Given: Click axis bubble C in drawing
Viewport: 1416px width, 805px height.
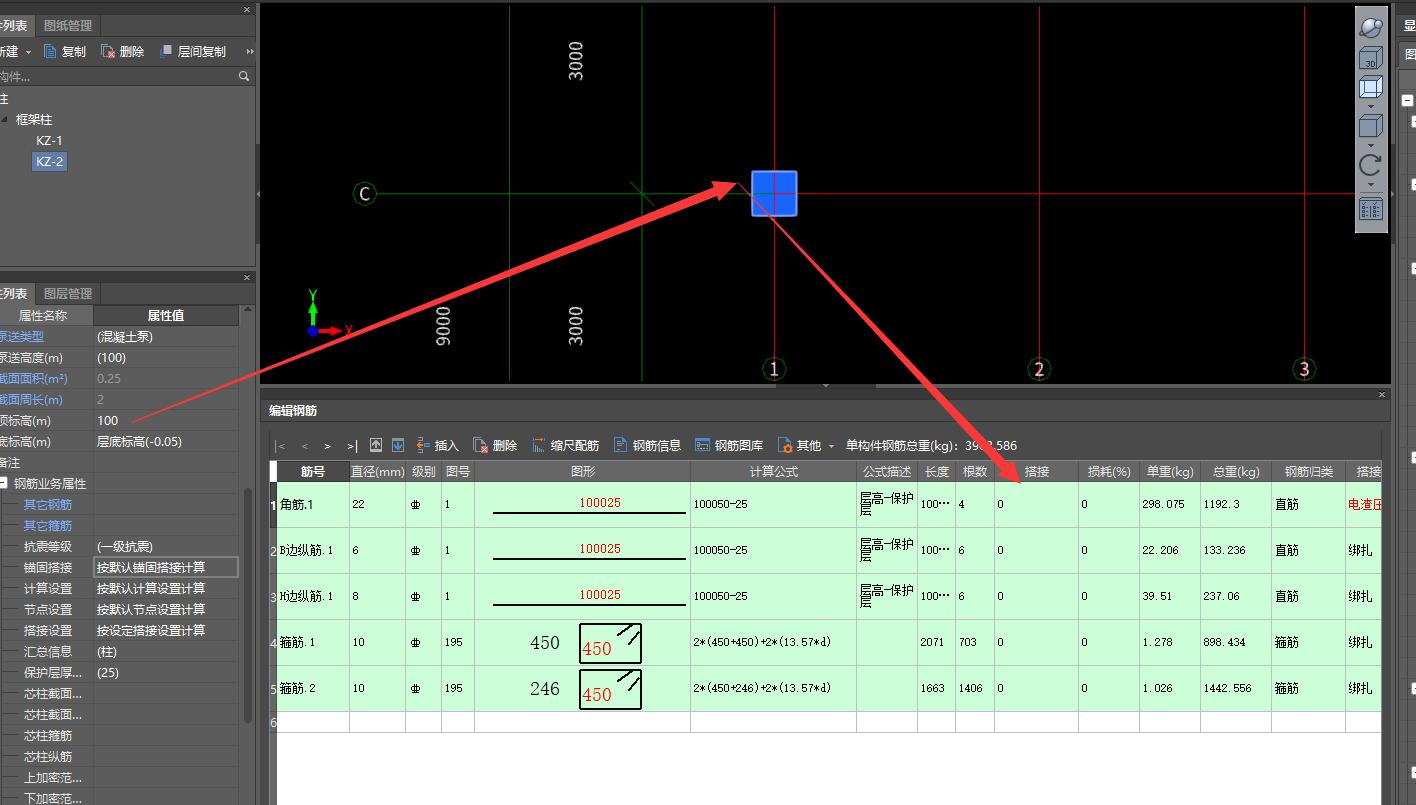Looking at the screenshot, I should pos(365,194).
